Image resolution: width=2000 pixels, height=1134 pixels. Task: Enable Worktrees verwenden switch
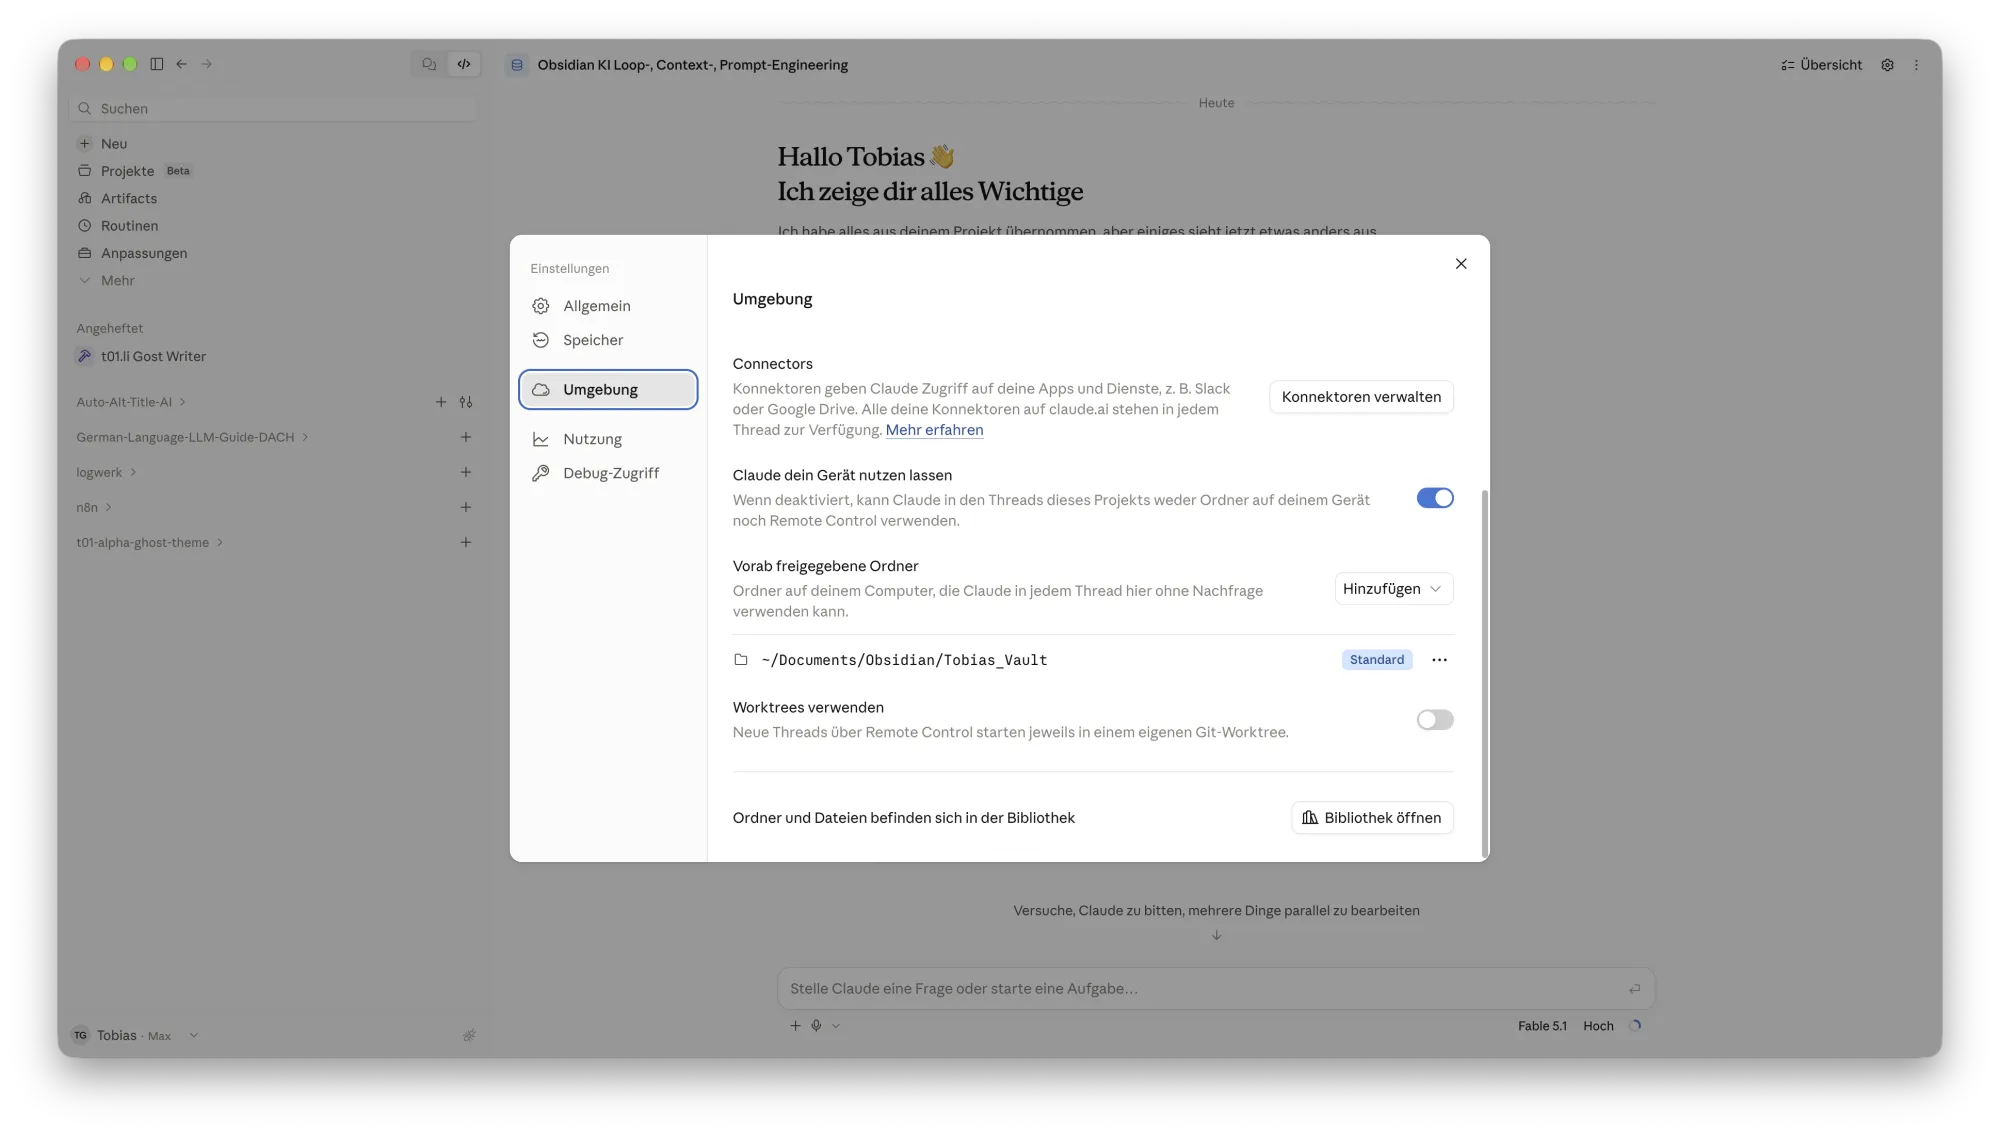point(1435,720)
